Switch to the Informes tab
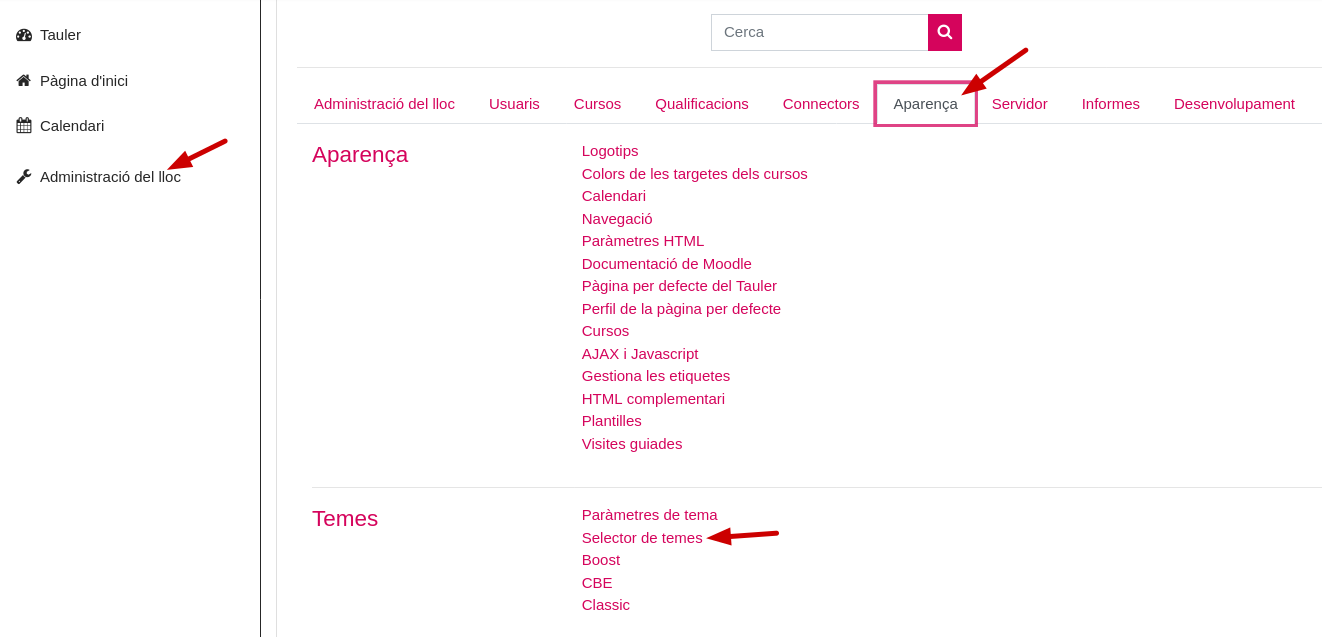The image size is (1322, 637). [1111, 104]
